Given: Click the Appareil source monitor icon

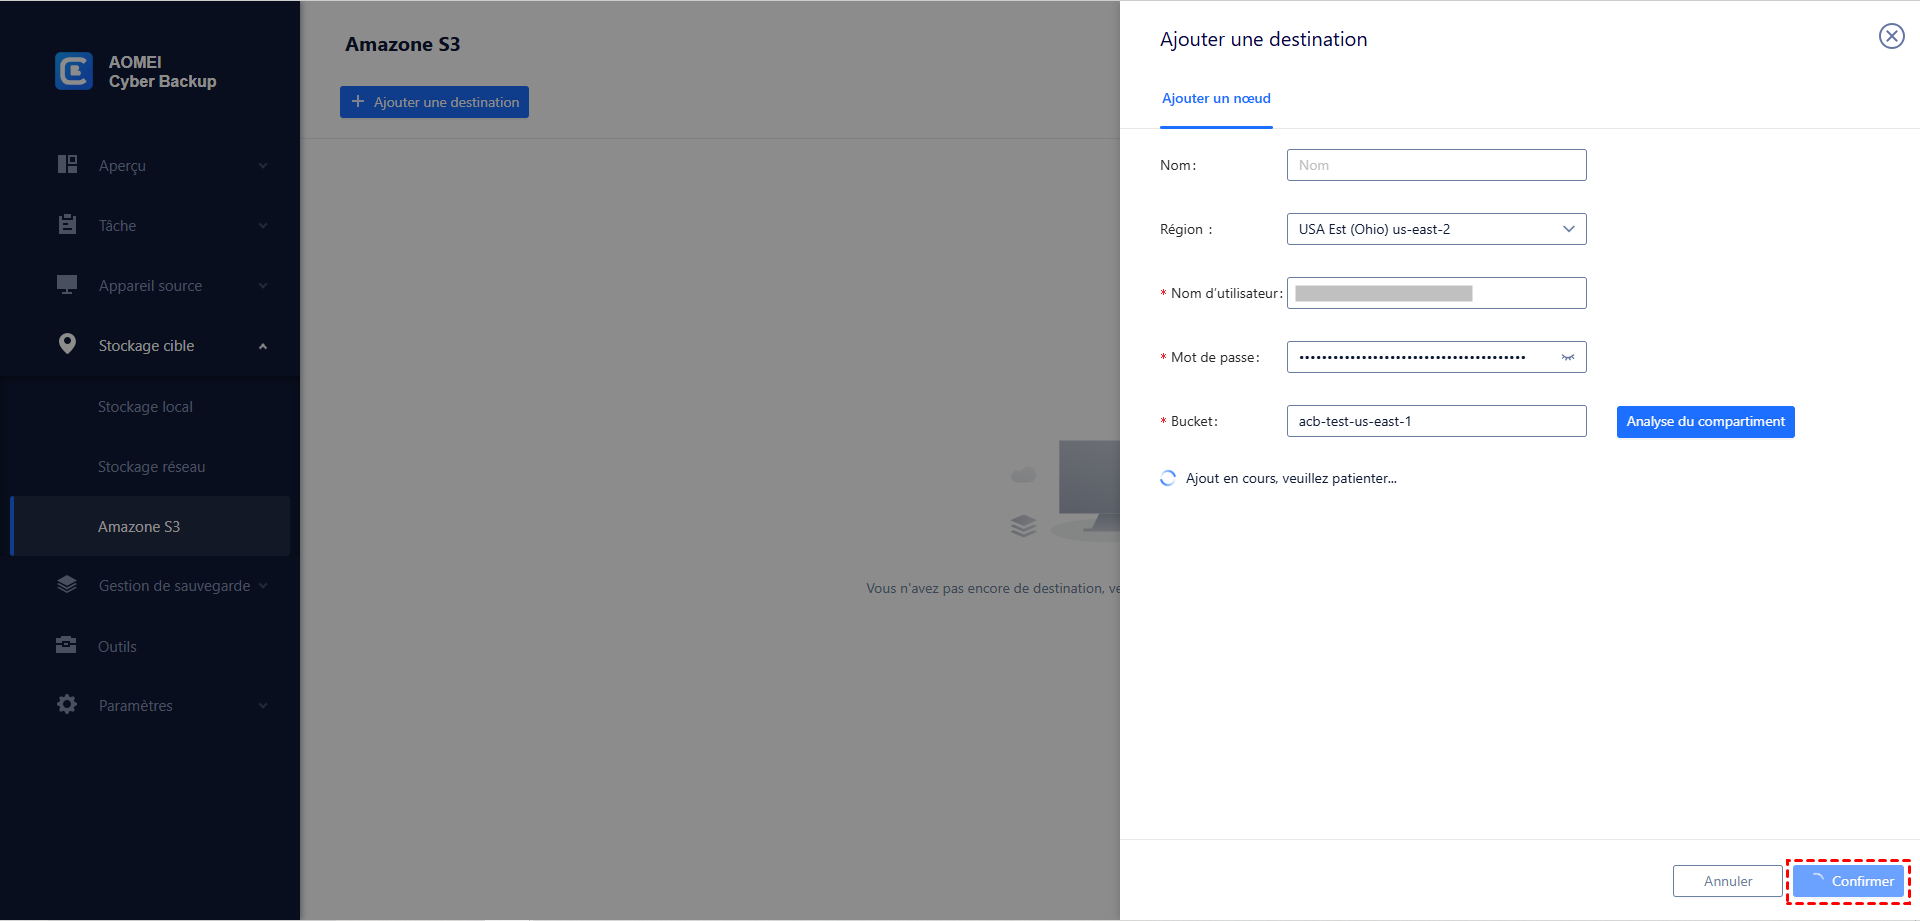Looking at the screenshot, I should (x=67, y=284).
